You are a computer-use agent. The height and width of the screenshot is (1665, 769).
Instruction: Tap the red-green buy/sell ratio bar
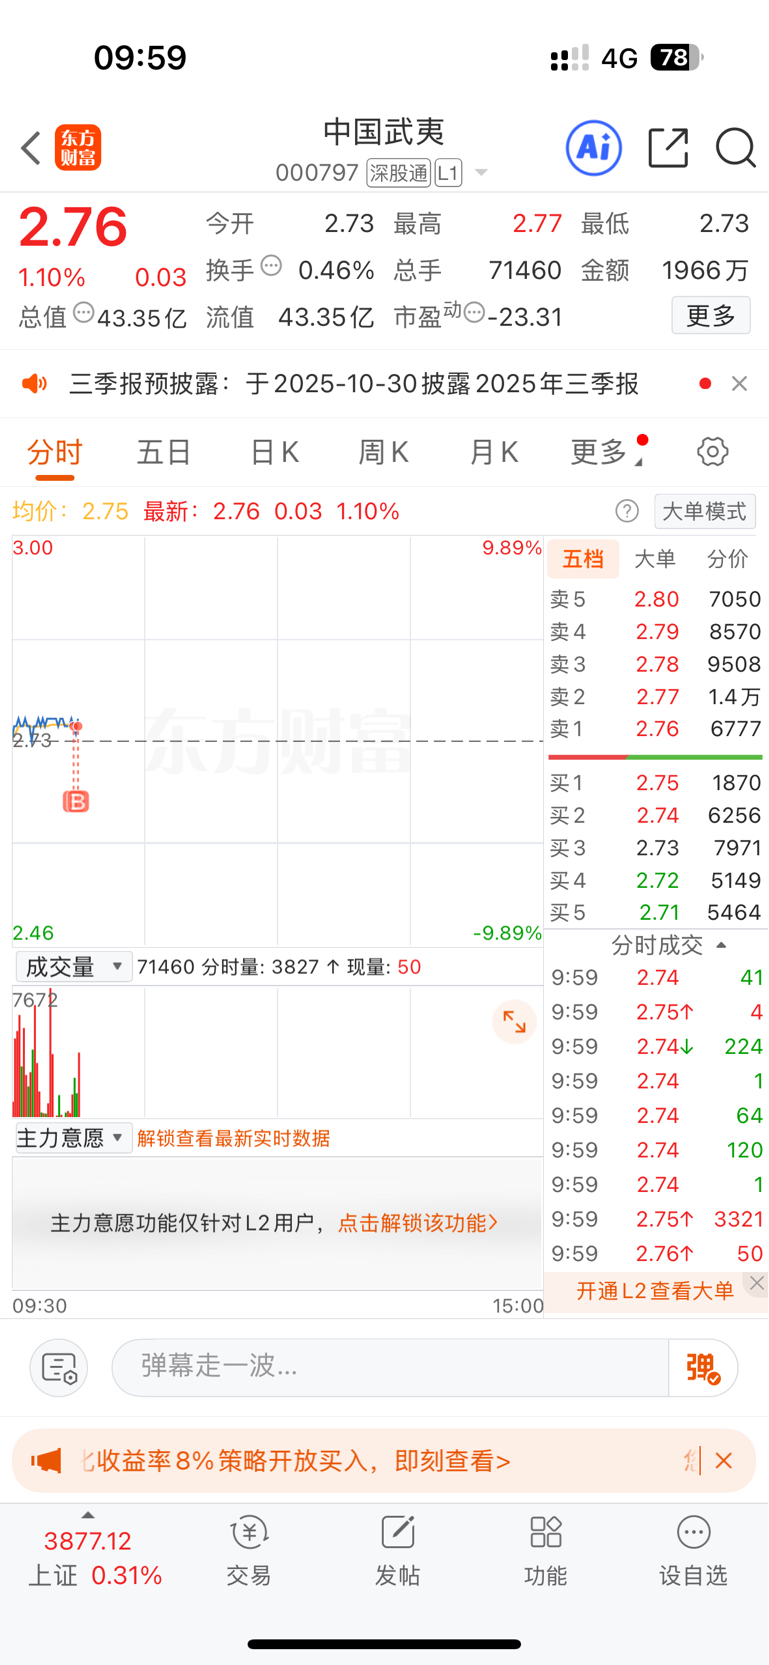point(656,757)
